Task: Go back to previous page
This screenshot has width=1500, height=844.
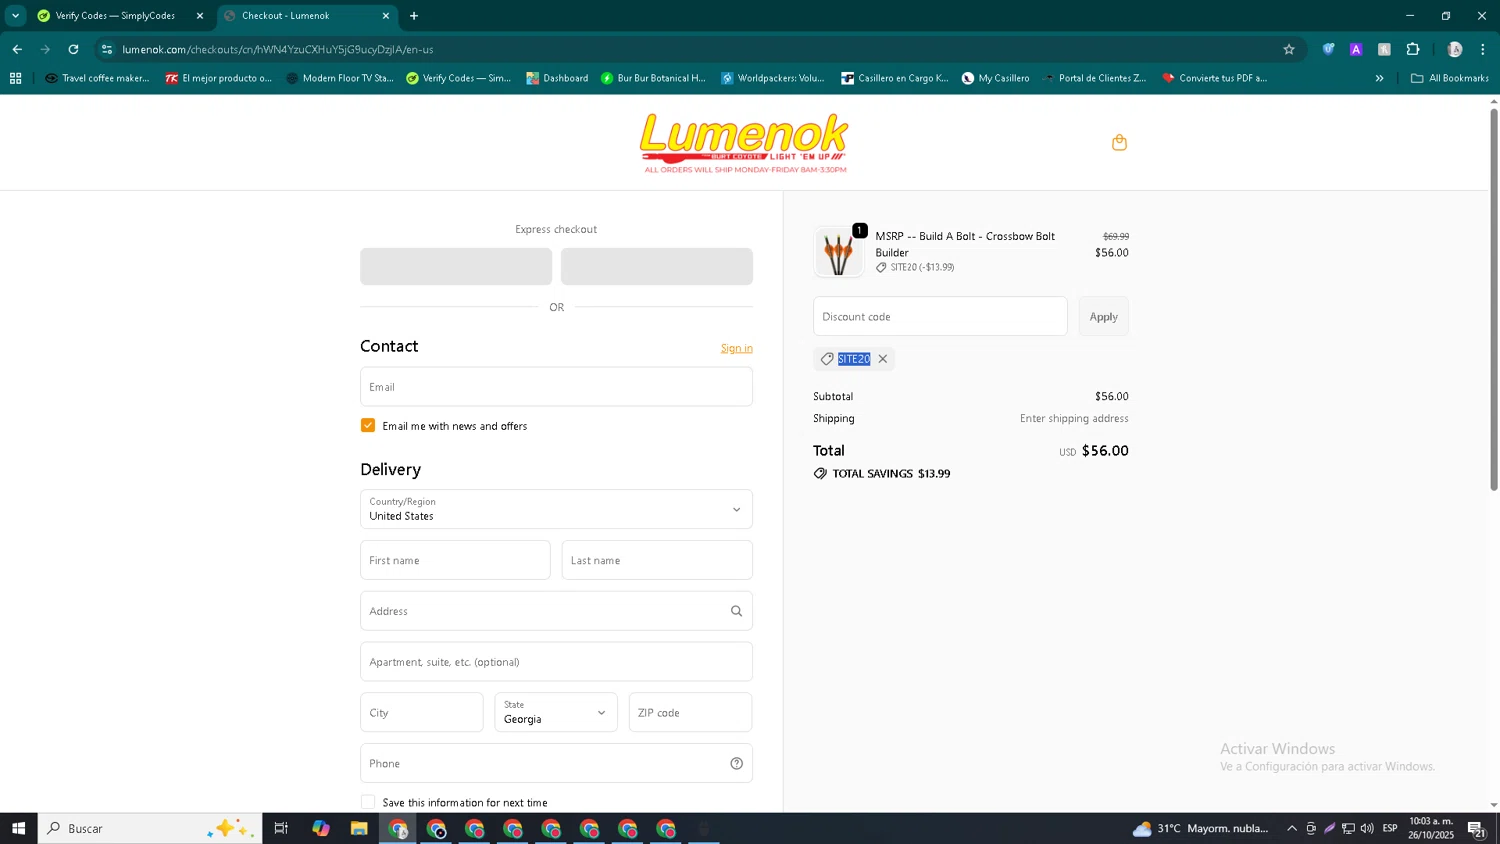Action: (x=17, y=49)
